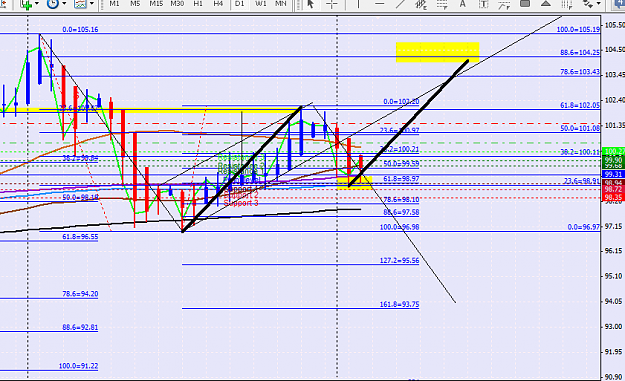Expand the dropdown arrow beside Templates icon

pos(92,4)
